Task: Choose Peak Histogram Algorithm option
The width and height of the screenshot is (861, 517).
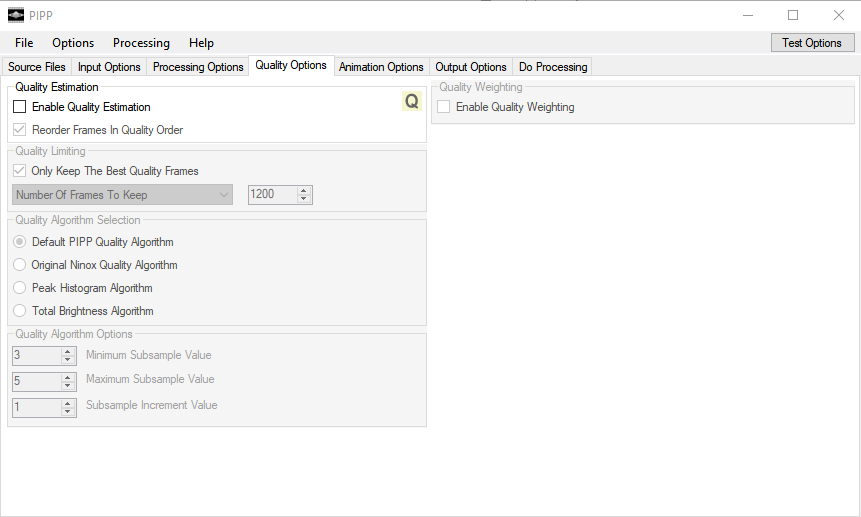Action: (20, 288)
